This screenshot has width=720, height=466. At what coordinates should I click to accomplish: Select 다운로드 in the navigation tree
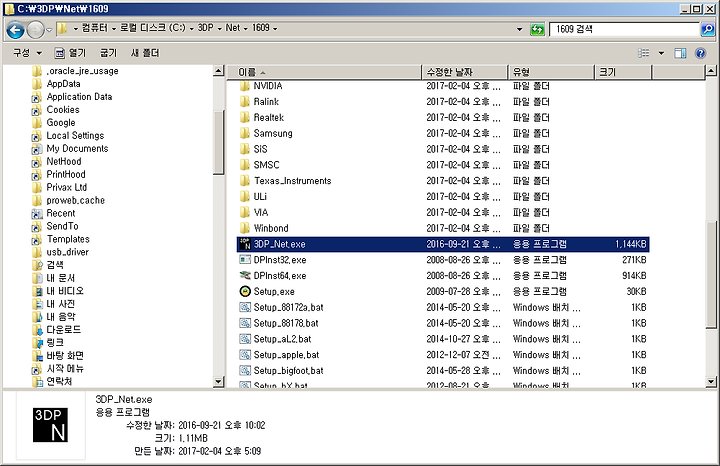coord(63,330)
